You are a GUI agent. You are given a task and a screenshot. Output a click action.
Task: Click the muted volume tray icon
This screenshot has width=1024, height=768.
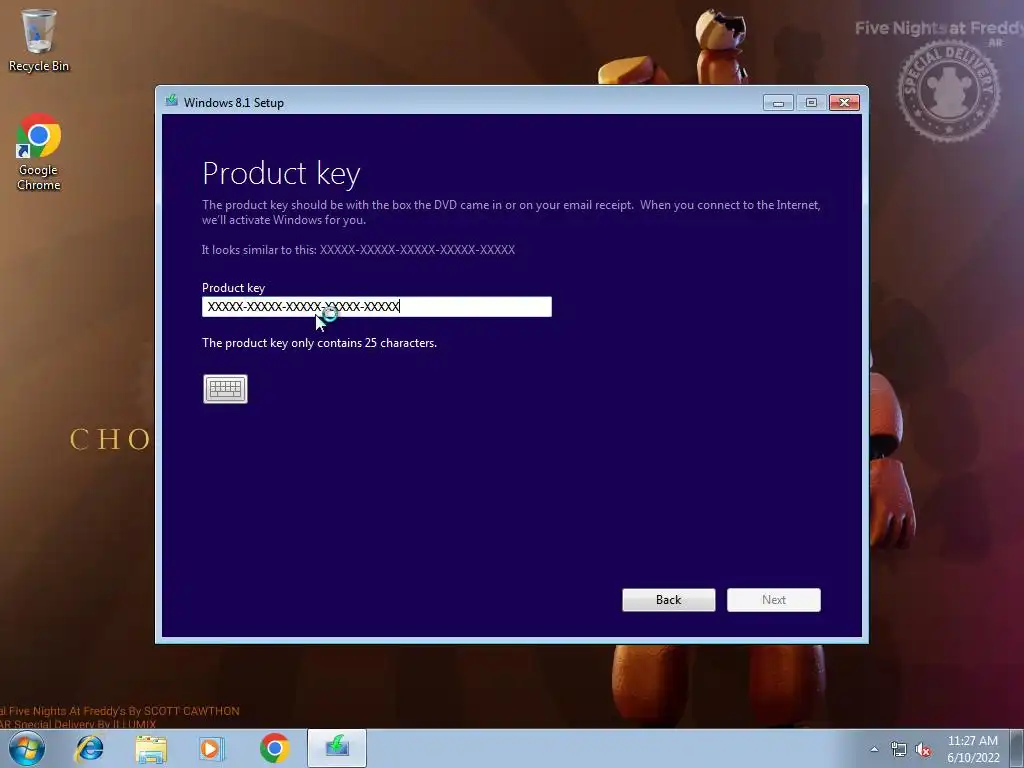[923, 749]
